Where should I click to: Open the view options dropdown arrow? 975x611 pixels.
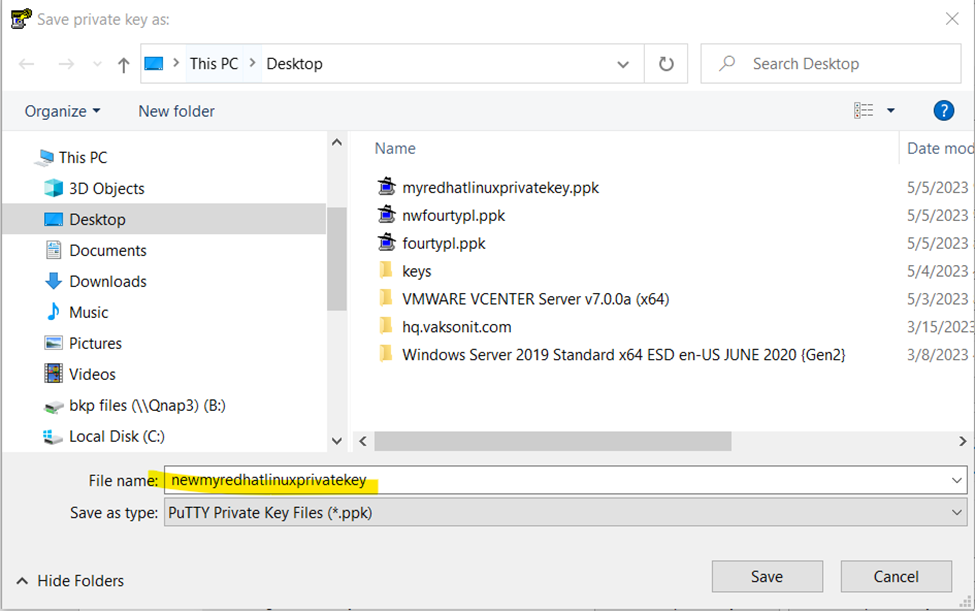click(890, 111)
